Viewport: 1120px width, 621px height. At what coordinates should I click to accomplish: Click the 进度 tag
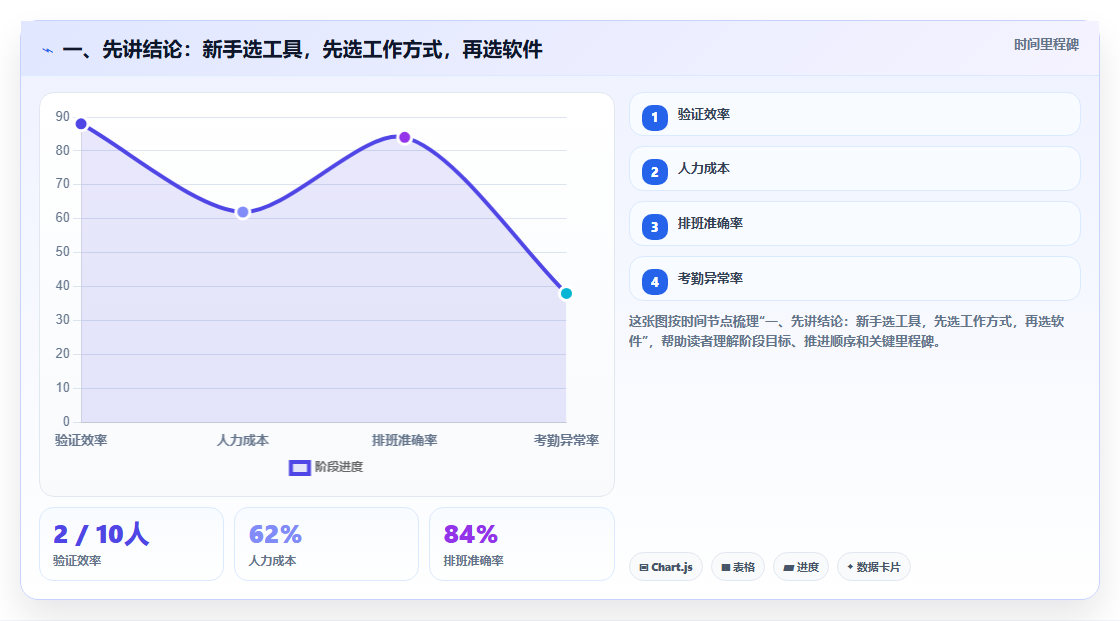point(801,567)
